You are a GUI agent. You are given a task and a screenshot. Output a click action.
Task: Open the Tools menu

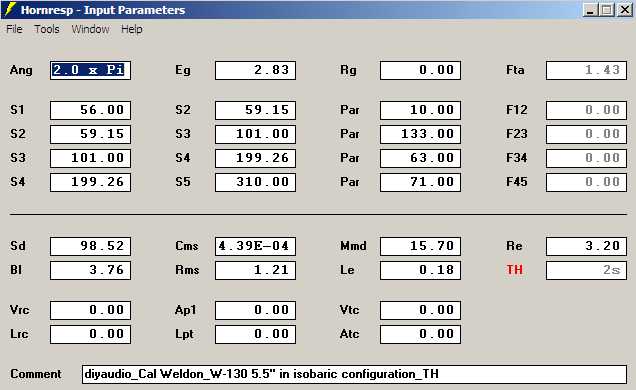pos(47,29)
